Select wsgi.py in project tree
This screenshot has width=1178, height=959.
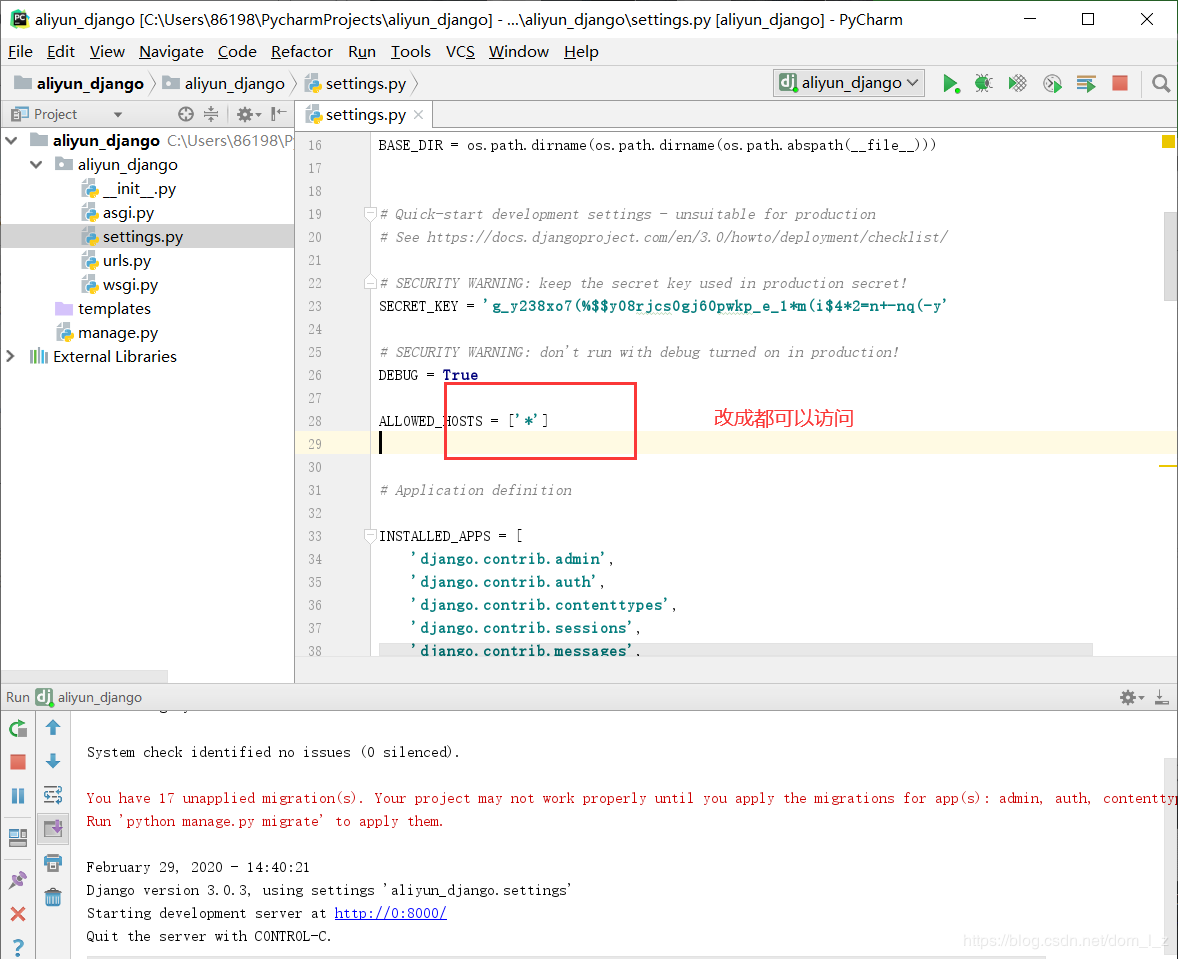[130, 285]
